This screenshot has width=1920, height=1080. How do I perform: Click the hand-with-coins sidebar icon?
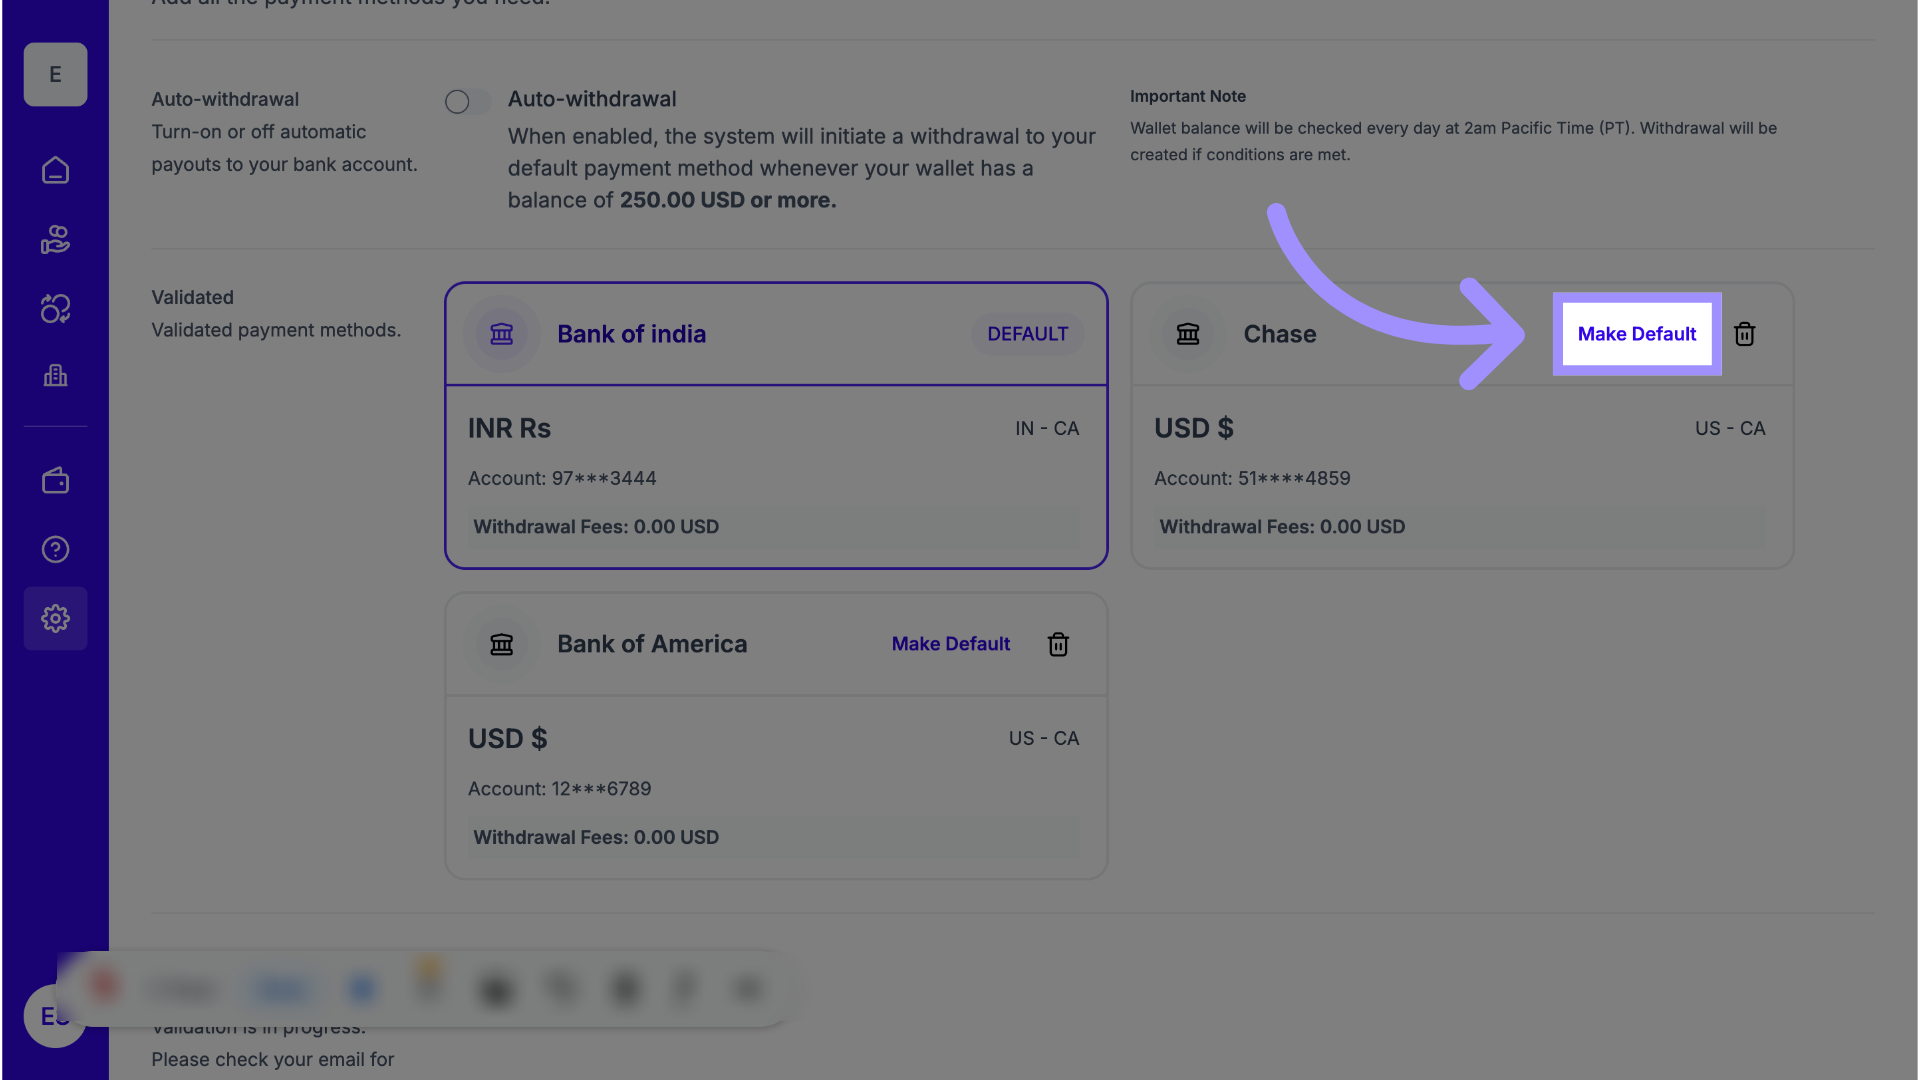click(x=55, y=240)
